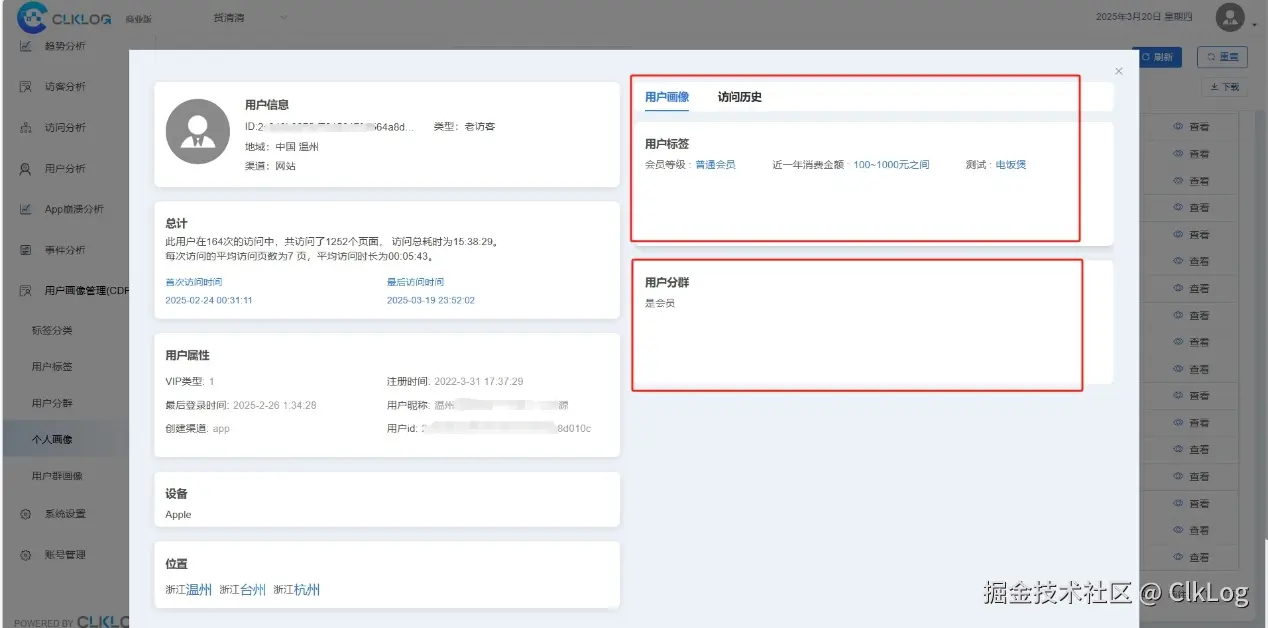Click the 重置 reset button
This screenshot has width=1268, height=628.
pos(1223,57)
